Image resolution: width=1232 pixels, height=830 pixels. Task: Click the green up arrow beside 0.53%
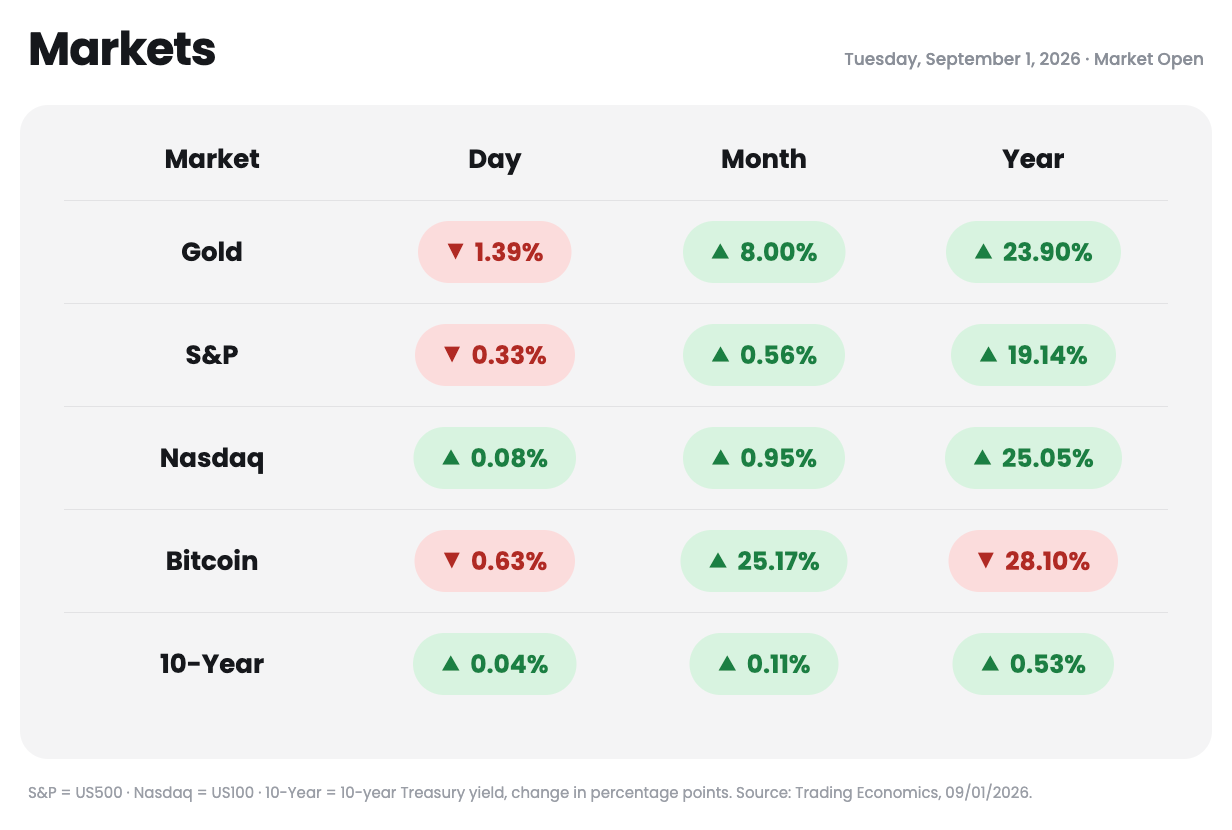click(x=990, y=664)
